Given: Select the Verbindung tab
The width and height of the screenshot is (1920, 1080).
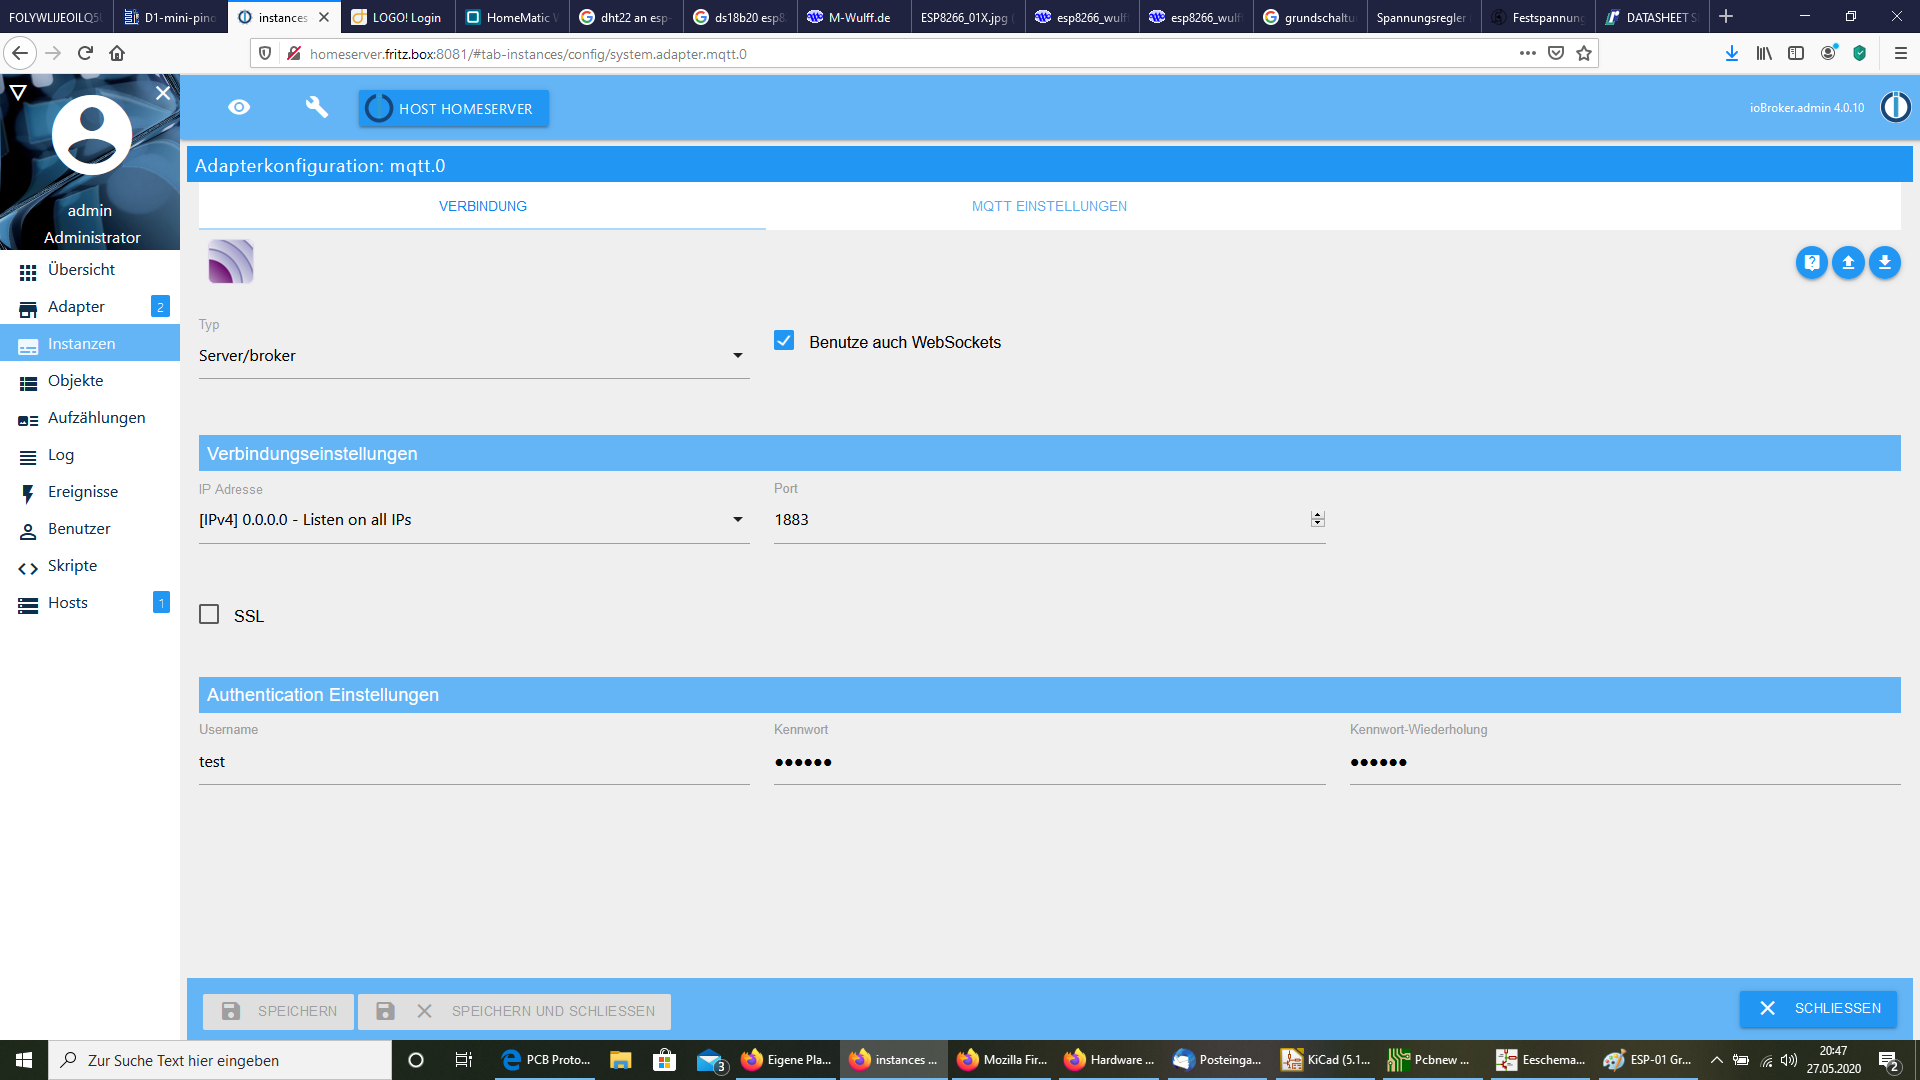Looking at the screenshot, I should pos(482,206).
